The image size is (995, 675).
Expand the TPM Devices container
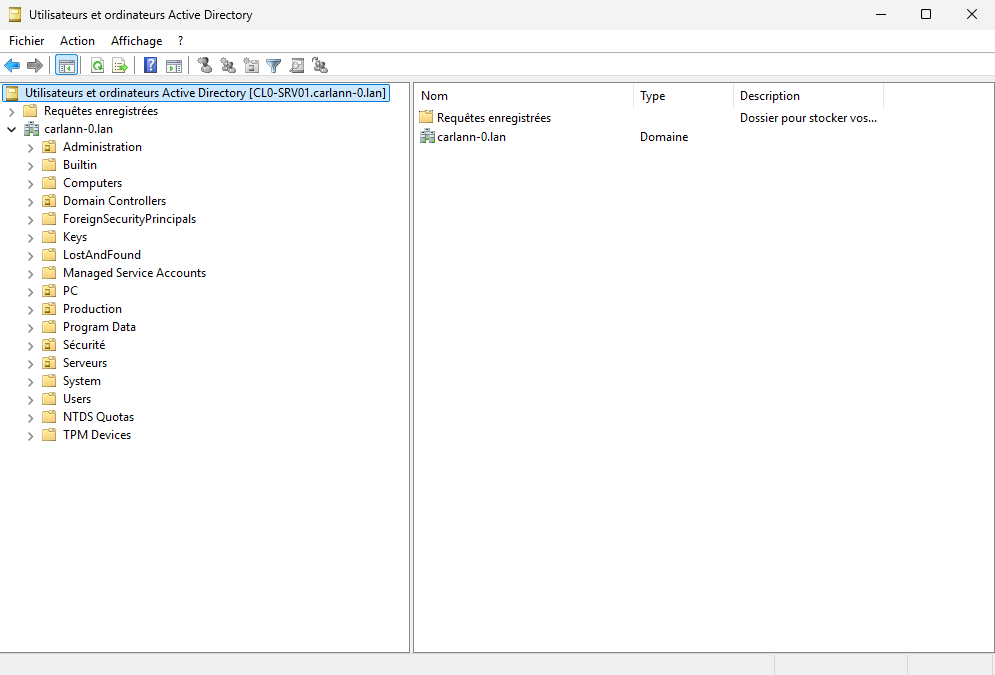click(x=30, y=436)
